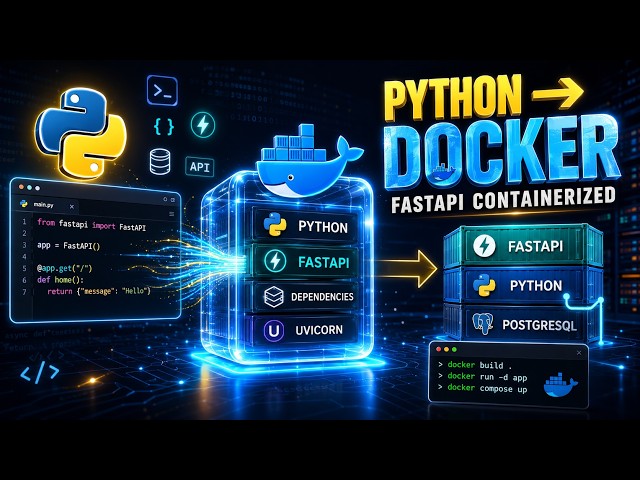Image resolution: width=640 pixels, height=480 pixels.
Task: Click the floating teal lightning bolt icon
Action: tap(203, 125)
